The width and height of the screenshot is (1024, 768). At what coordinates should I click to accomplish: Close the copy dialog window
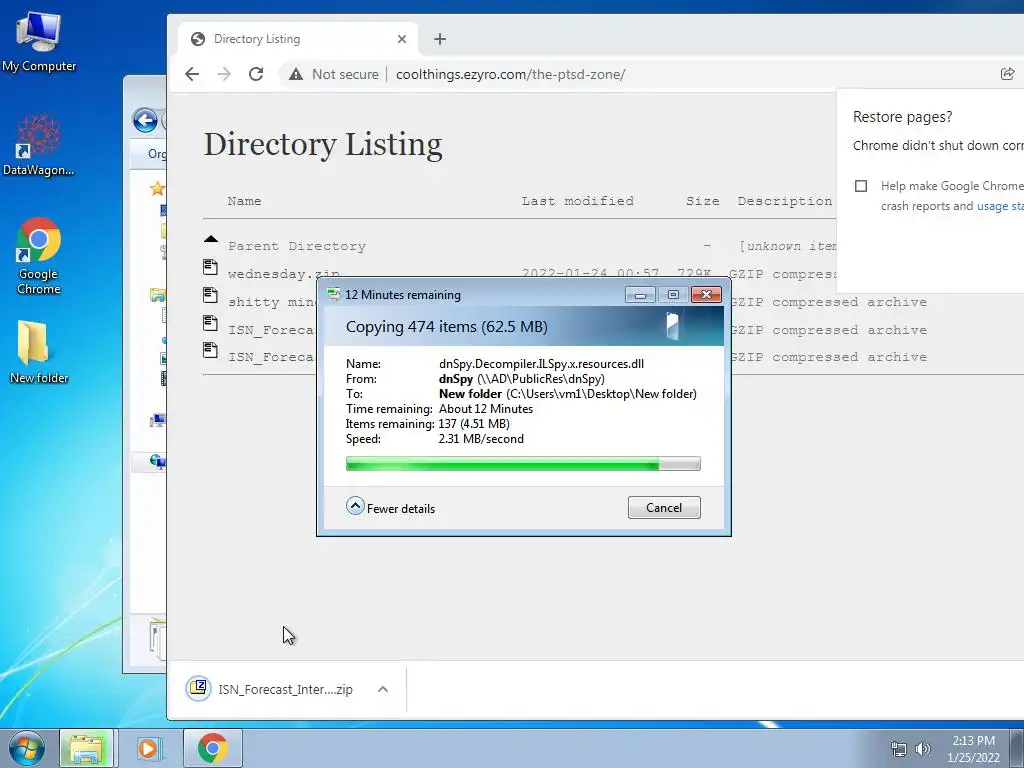tap(706, 295)
